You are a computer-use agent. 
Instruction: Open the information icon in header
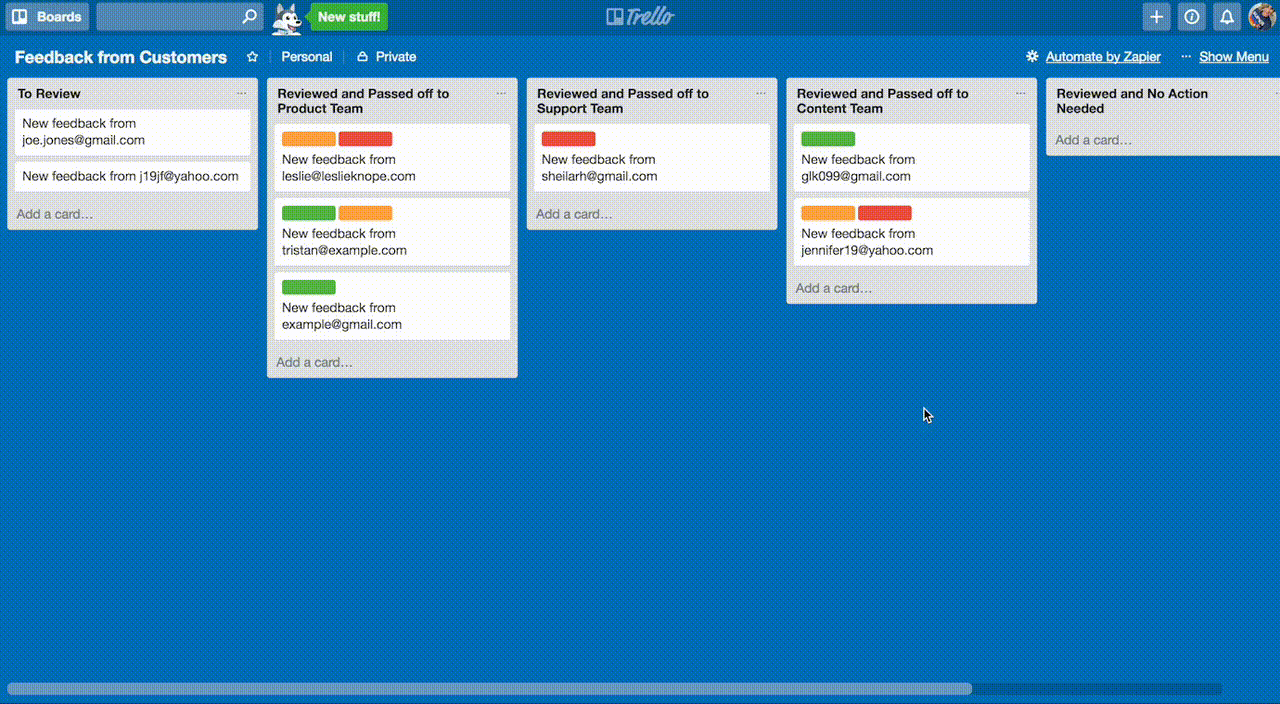pos(1191,17)
